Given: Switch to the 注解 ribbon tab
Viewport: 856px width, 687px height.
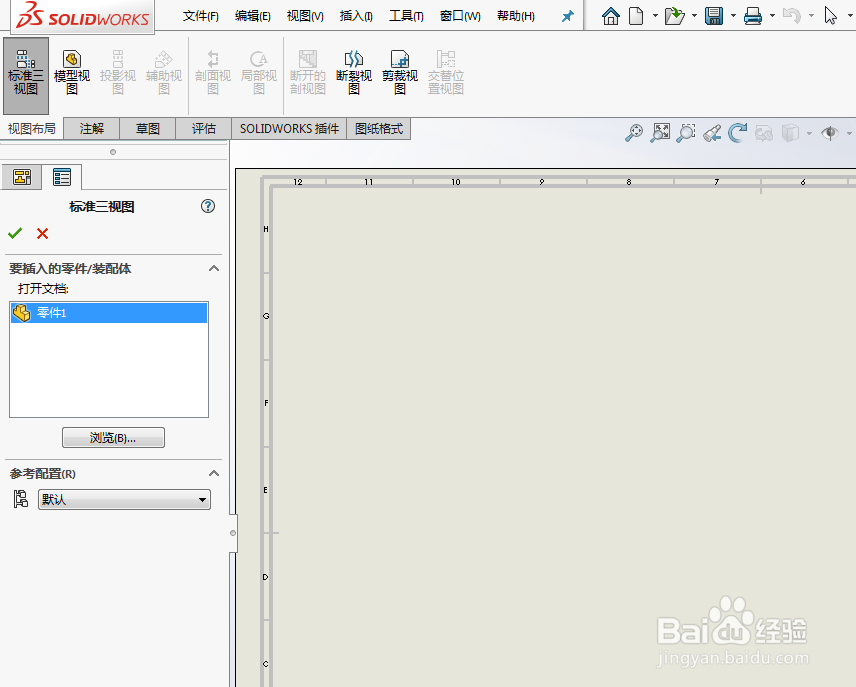Looking at the screenshot, I should [x=91, y=128].
